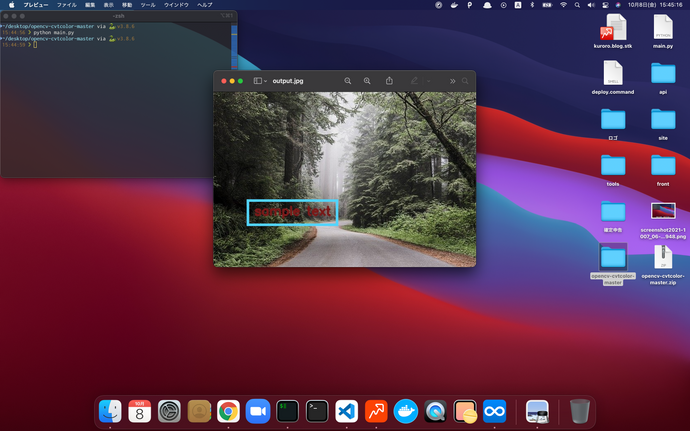The image size is (690, 431).
Task: Select the api folder on desktop
Action: pyautogui.click(x=663, y=77)
